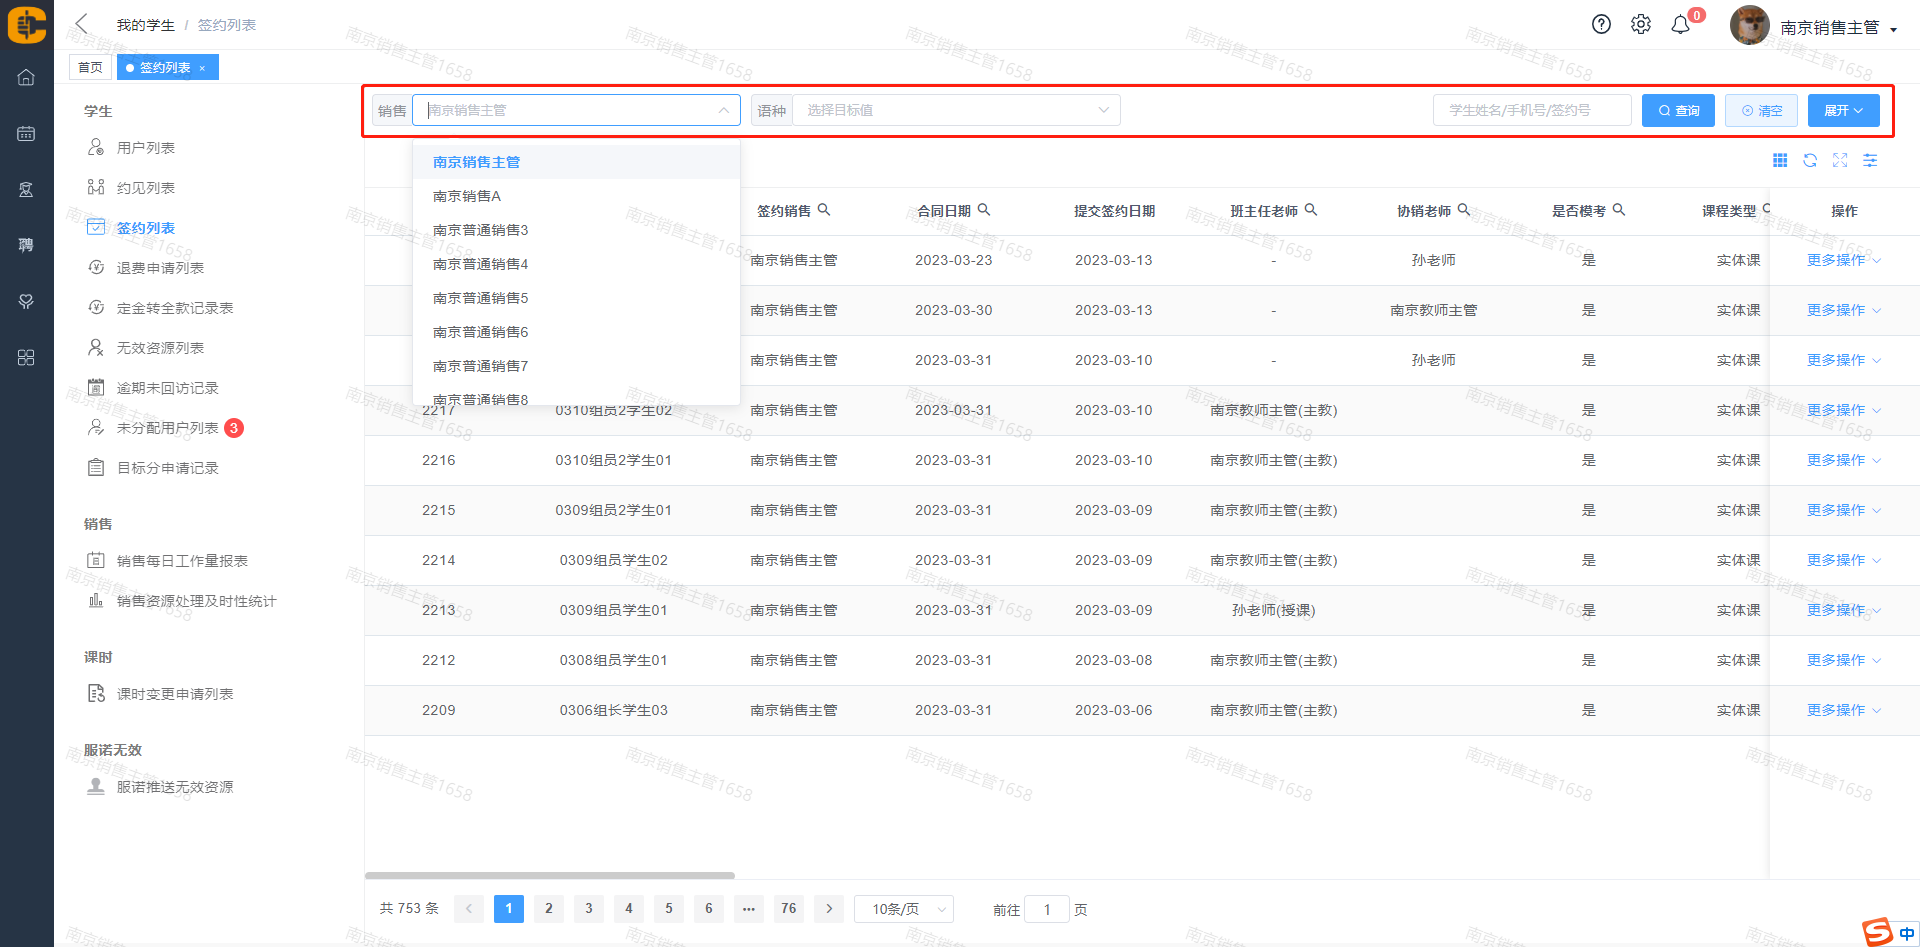Toggle fullscreen table view icon
Viewport: 1920px width, 947px height.
(1840, 160)
